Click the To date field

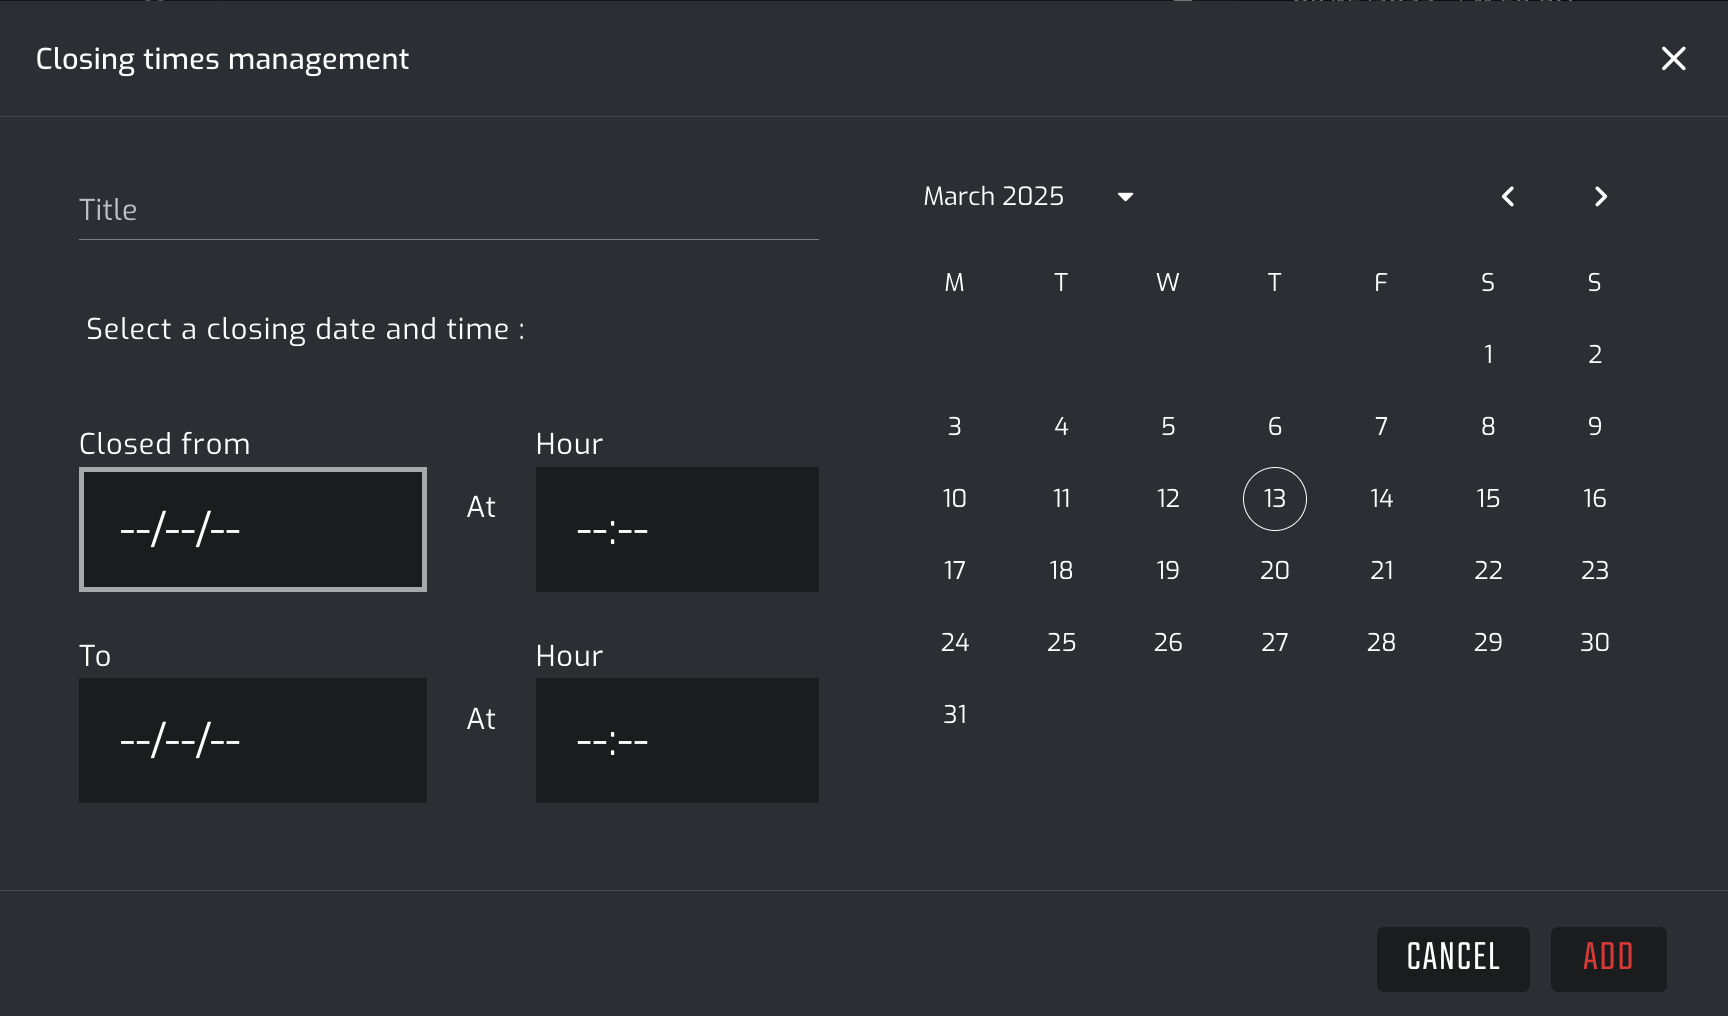253,741
